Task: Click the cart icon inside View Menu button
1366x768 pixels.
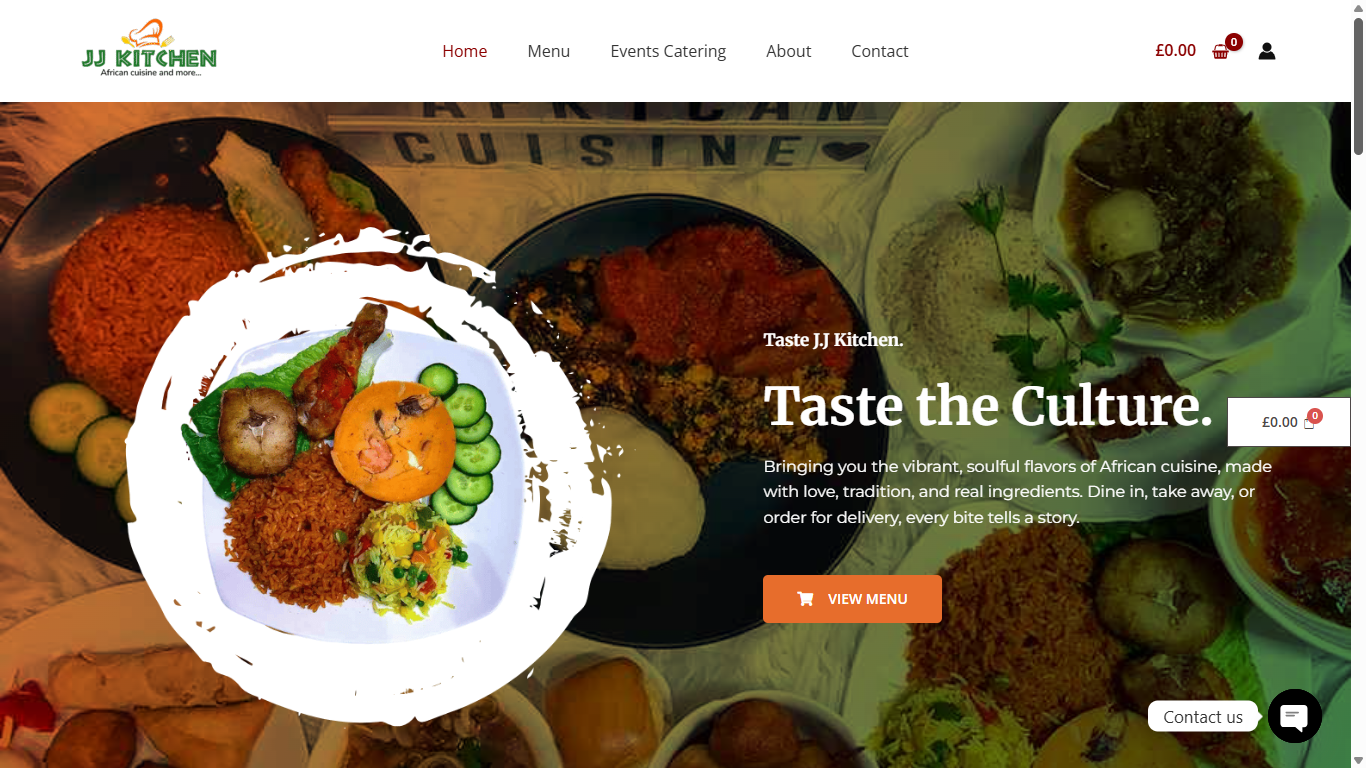Action: [805, 599]
